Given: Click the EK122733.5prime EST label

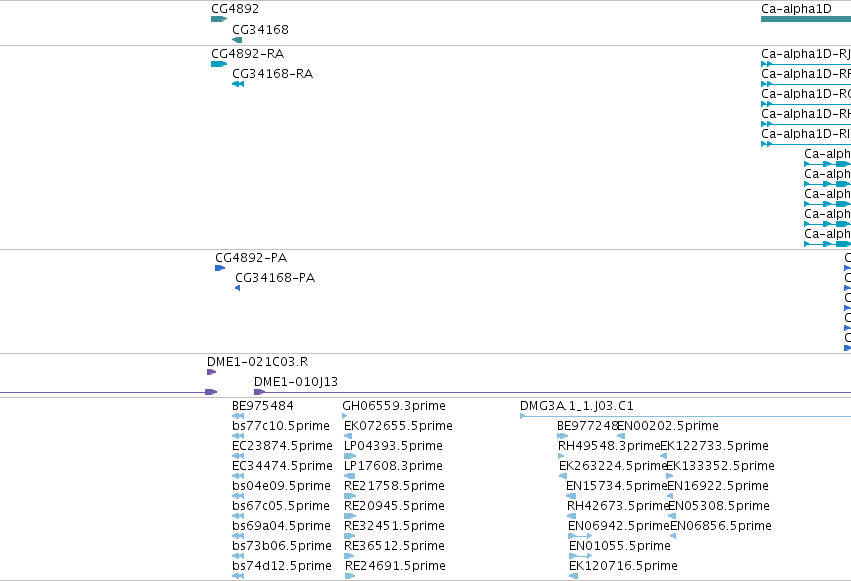Looking at the screenshot, I should [715, 445].
